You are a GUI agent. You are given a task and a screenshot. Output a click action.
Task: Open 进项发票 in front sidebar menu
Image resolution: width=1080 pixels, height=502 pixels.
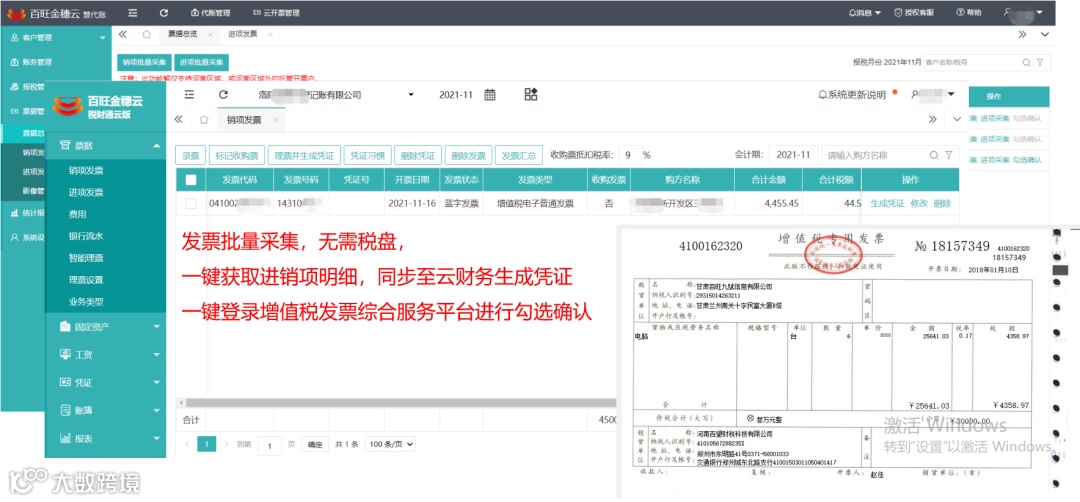[86, 192]
